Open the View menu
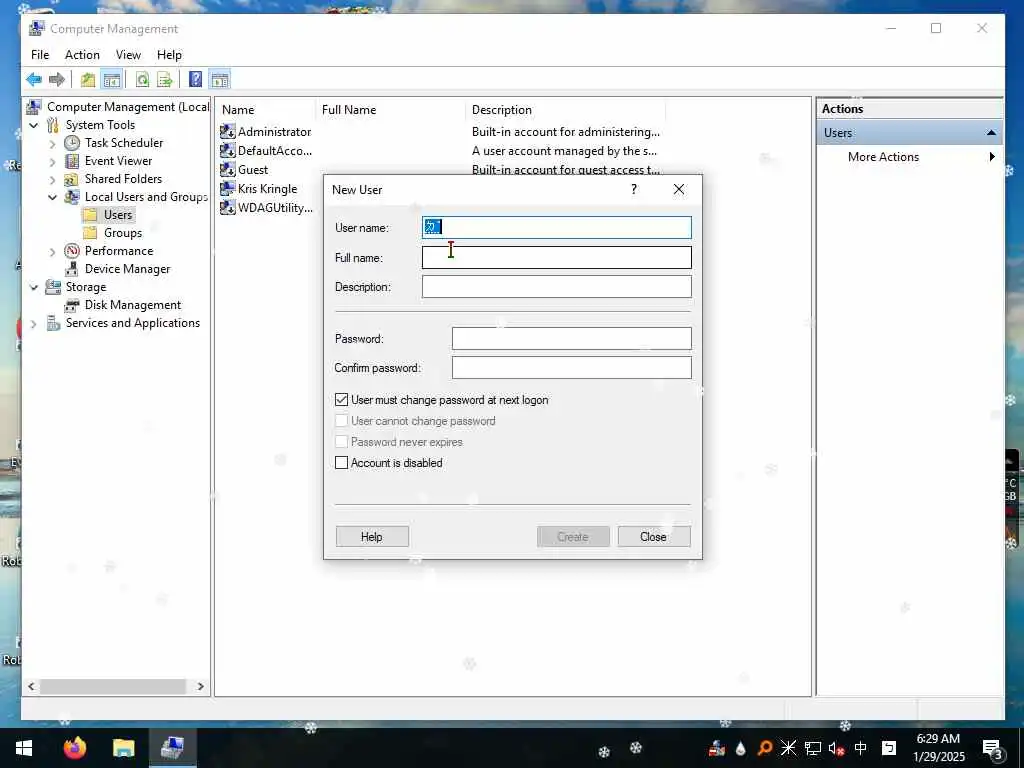The width and height of the screenshot is (1024, 768). [x=128, y=55]
